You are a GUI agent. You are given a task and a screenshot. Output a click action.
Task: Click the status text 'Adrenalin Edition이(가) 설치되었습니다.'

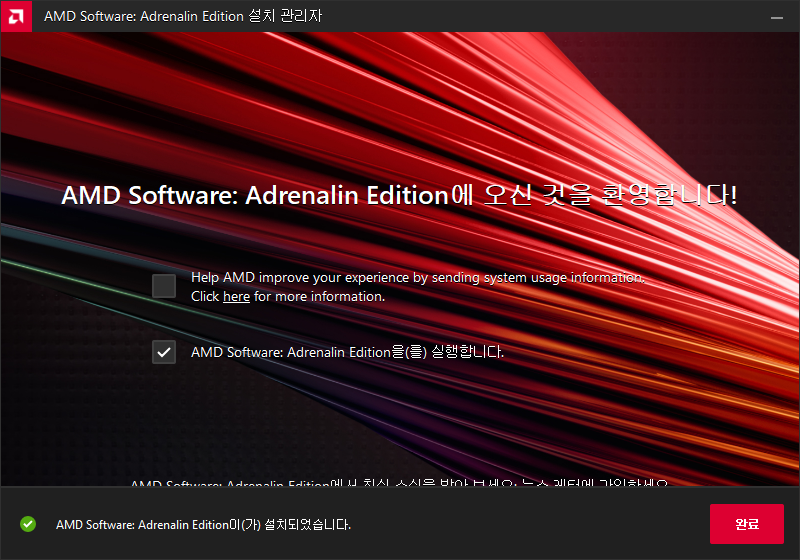tap(244, 525)
